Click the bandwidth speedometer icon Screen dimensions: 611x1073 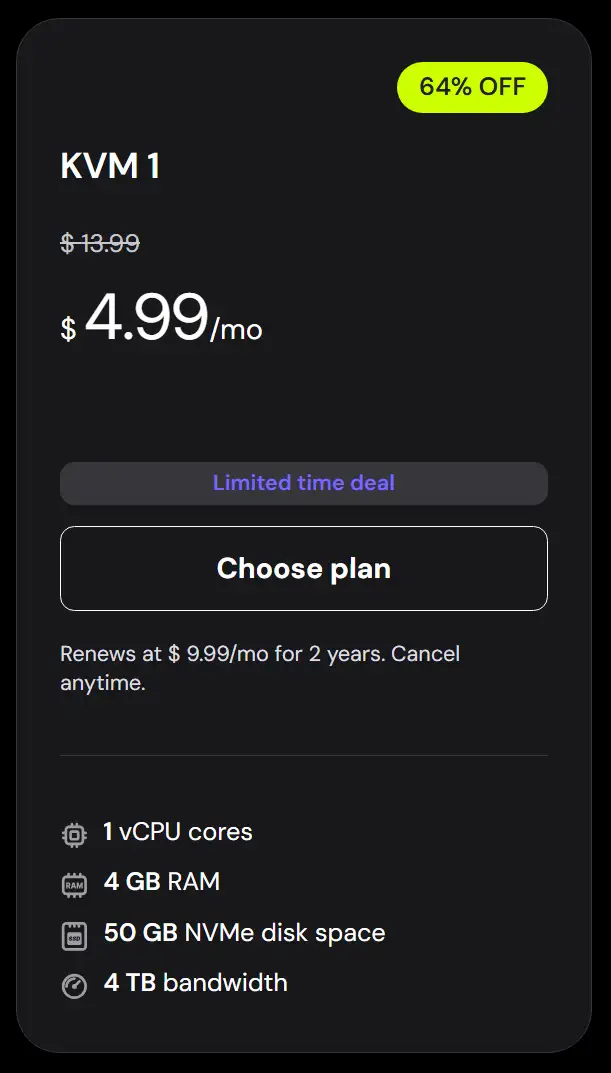(x=74, y=986)
